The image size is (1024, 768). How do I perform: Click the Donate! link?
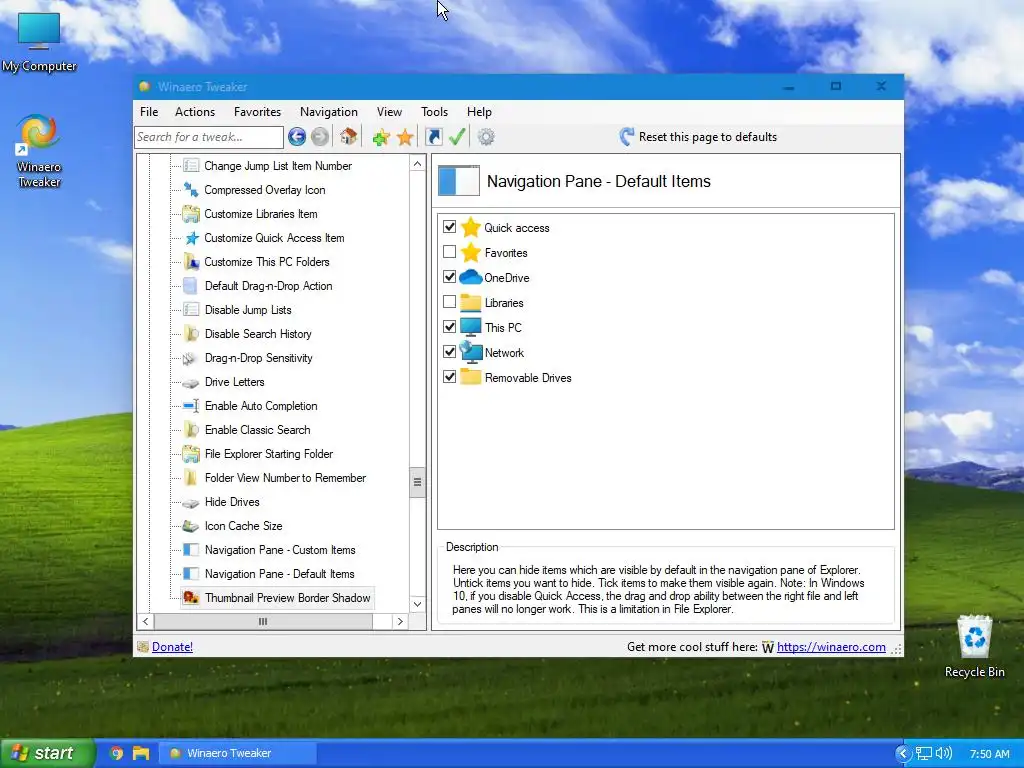coord(172,647)
